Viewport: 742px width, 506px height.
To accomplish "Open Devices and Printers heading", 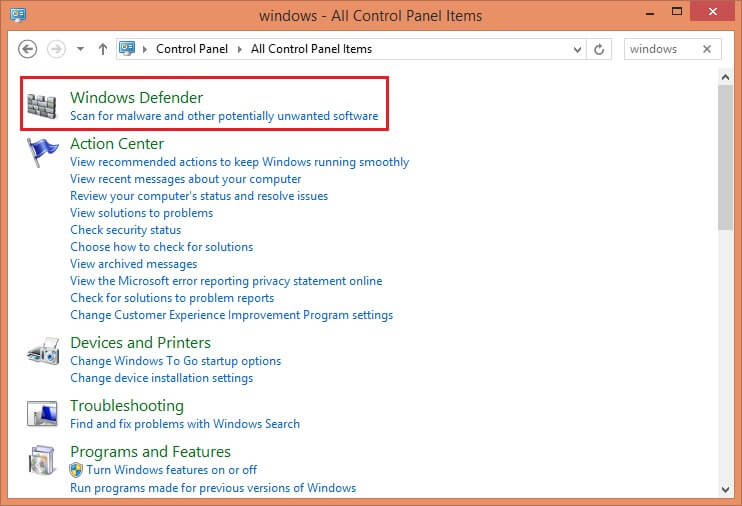I will point(141,342).
